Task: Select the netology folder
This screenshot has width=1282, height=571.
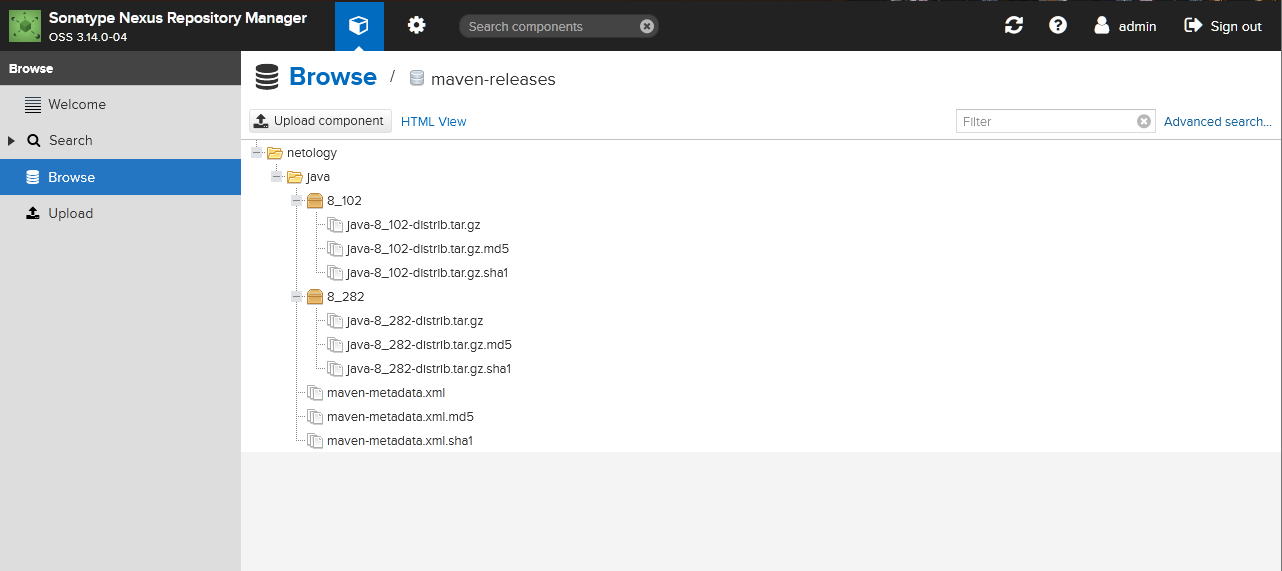Action: point(312,153)
